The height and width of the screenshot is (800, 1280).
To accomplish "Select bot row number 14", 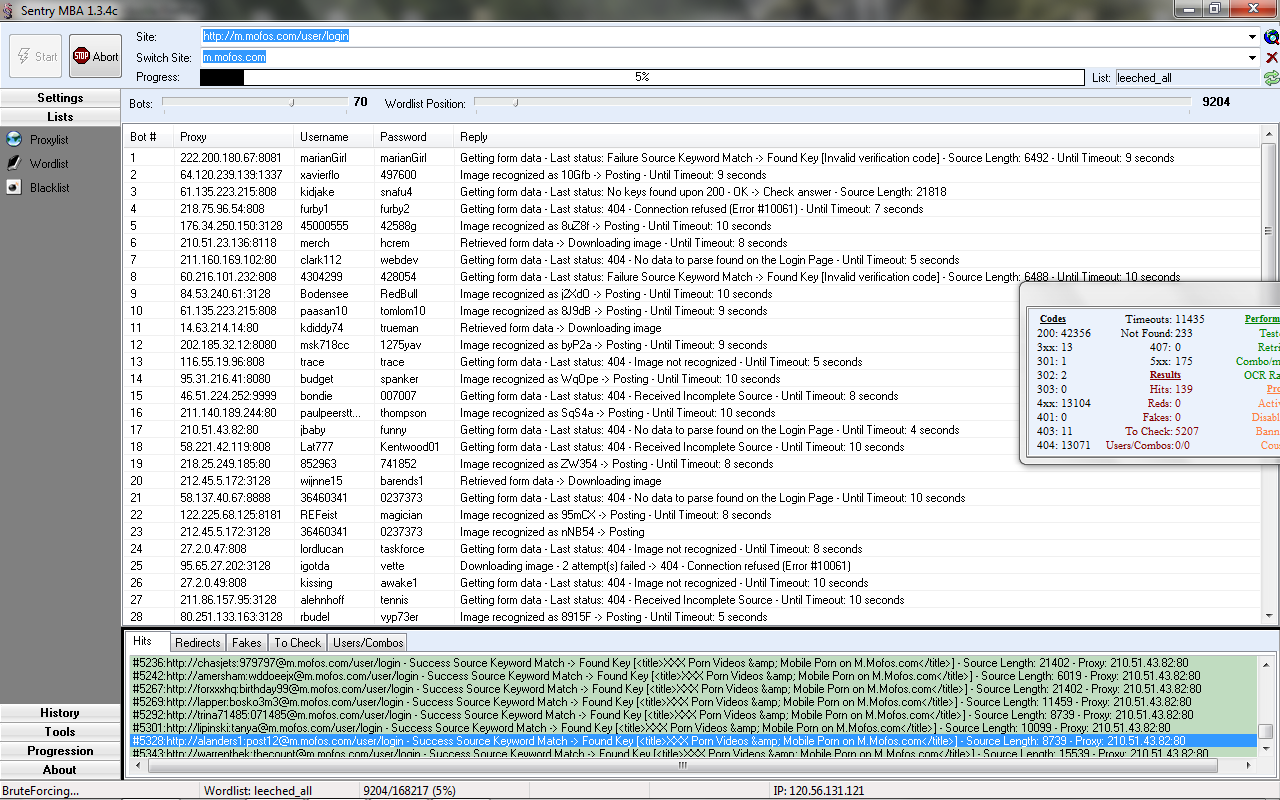I will 692,379.
